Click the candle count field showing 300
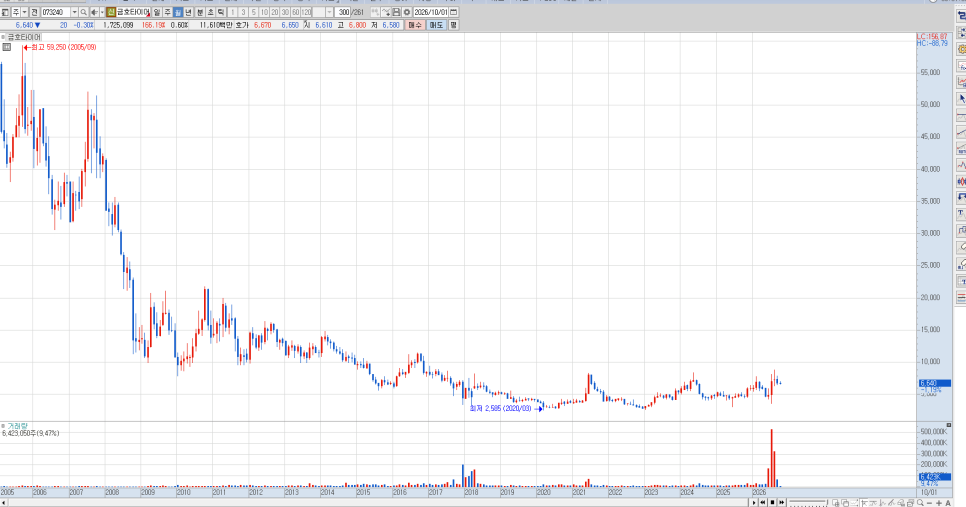 [x=344, y=12]
